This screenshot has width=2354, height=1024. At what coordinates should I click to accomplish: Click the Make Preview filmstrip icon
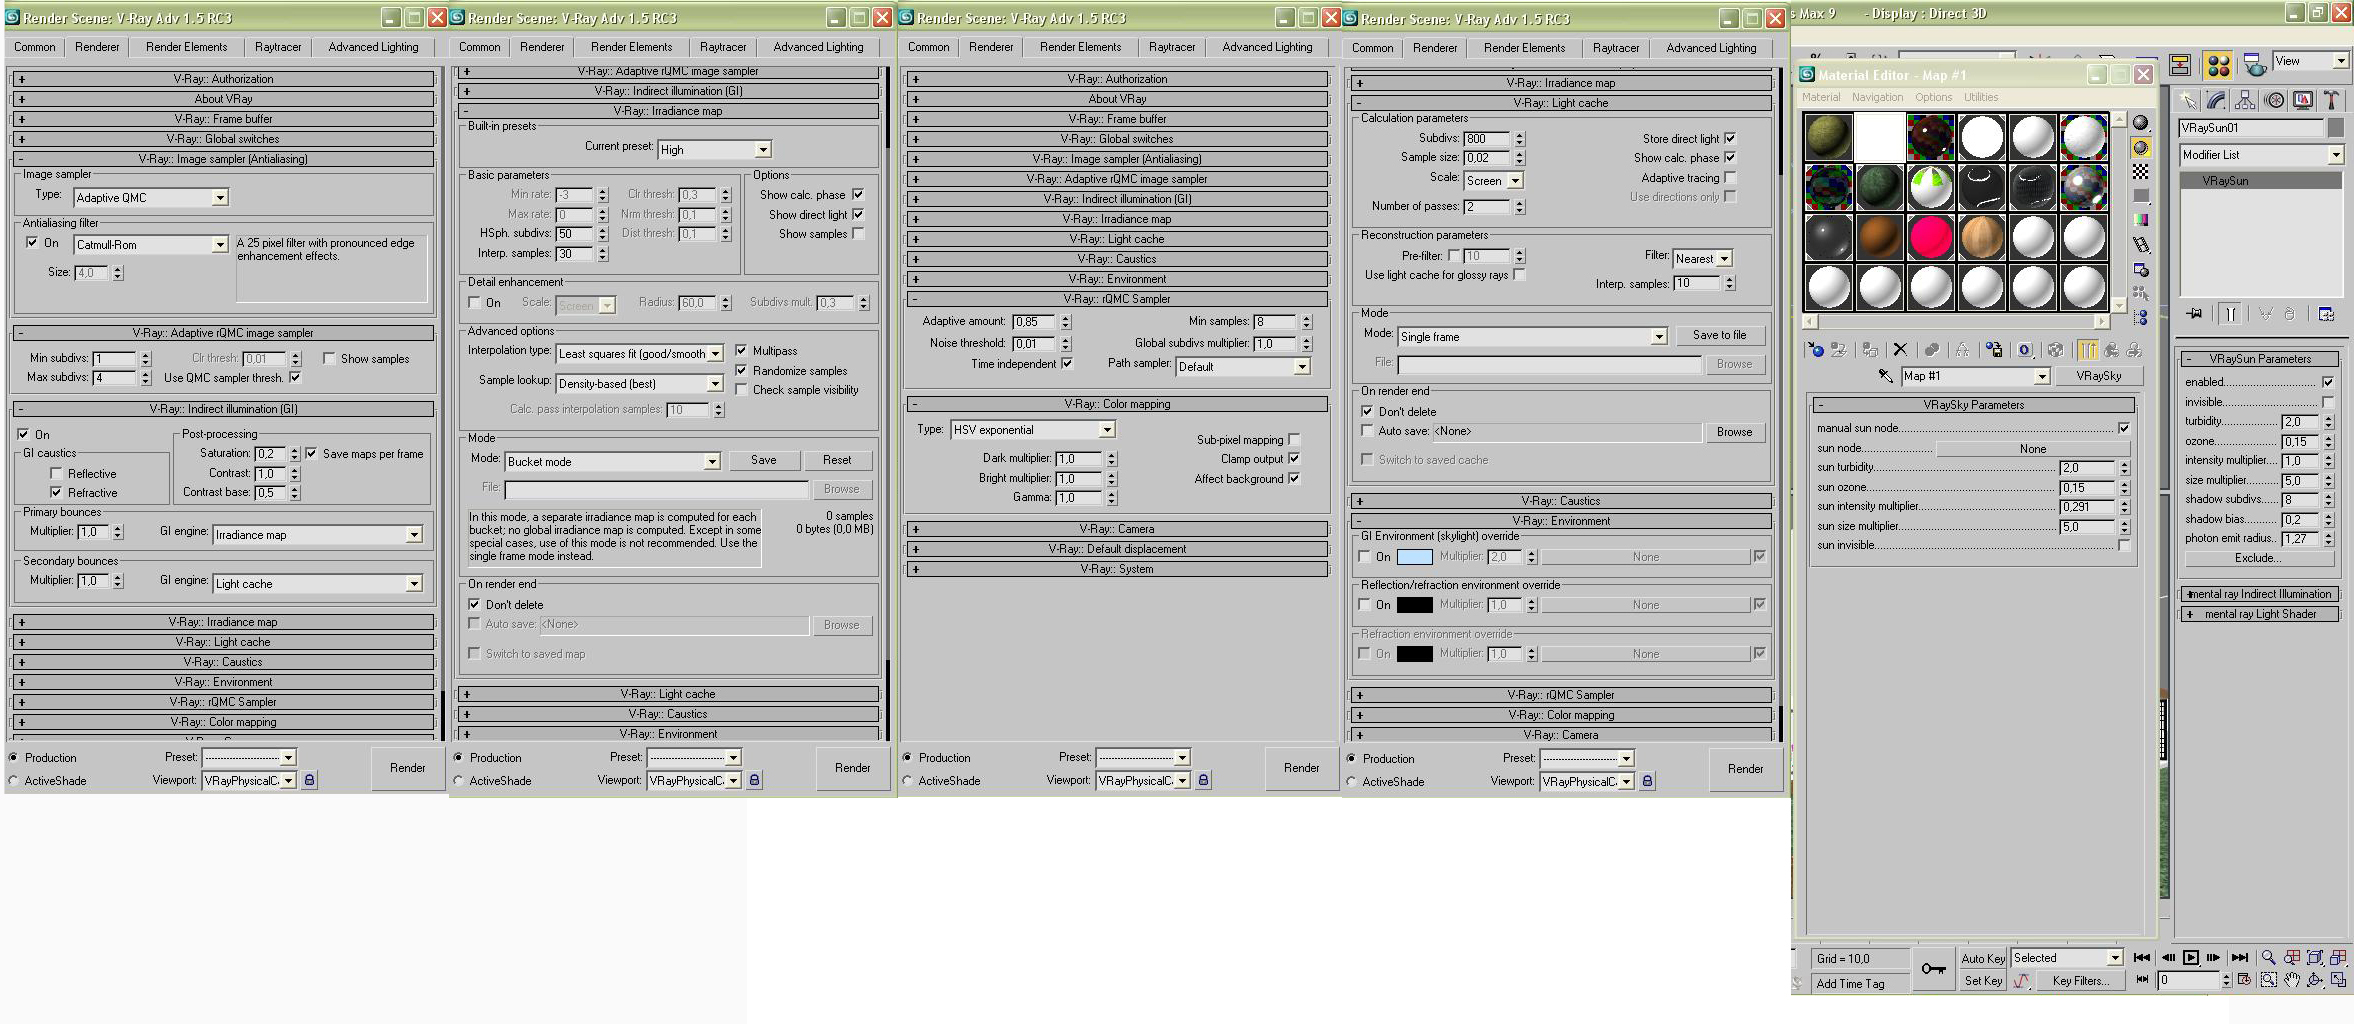click(x=2140, y=245)
